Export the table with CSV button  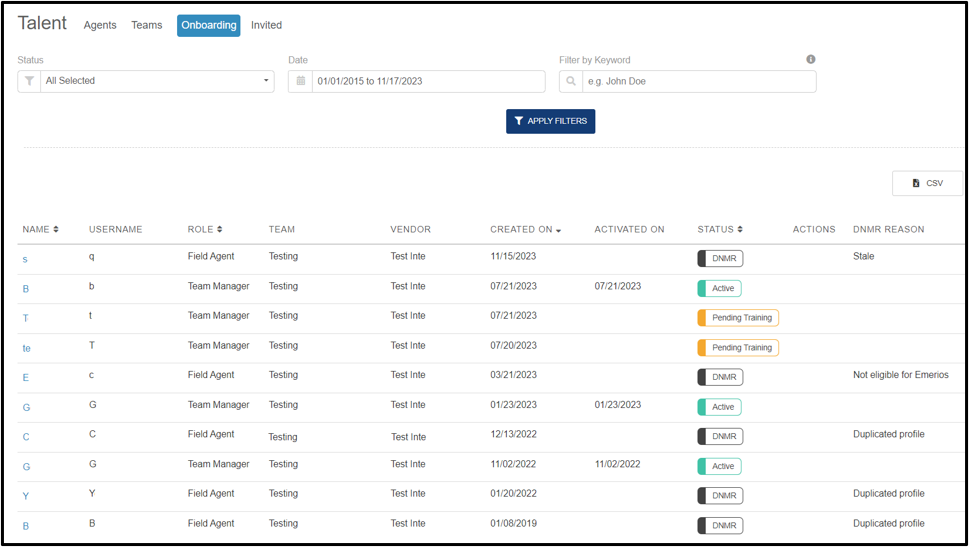tap(927, 183)
